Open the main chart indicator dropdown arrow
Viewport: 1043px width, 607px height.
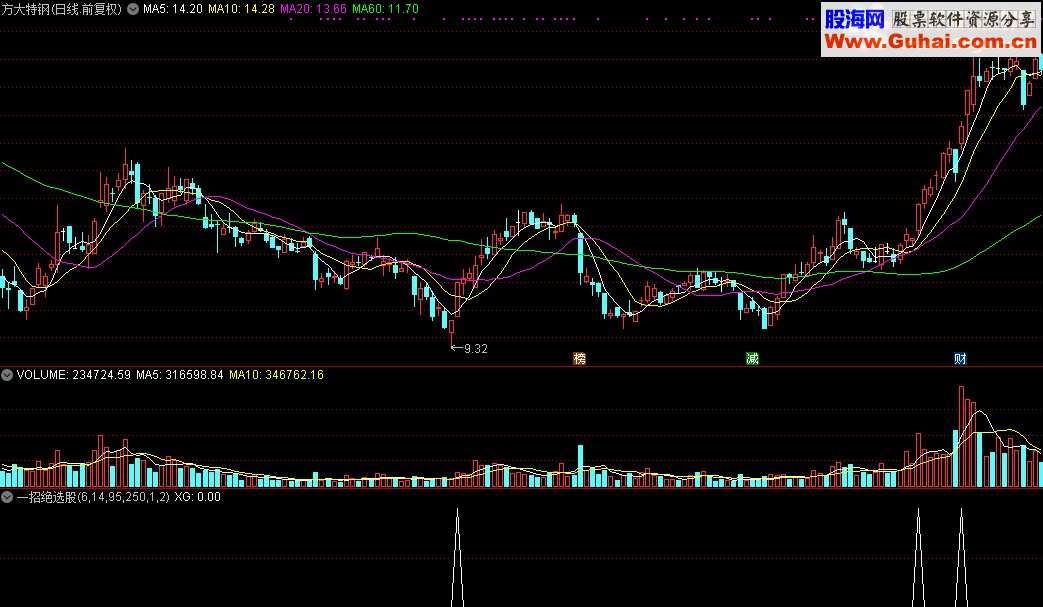[x=133, y=9]
